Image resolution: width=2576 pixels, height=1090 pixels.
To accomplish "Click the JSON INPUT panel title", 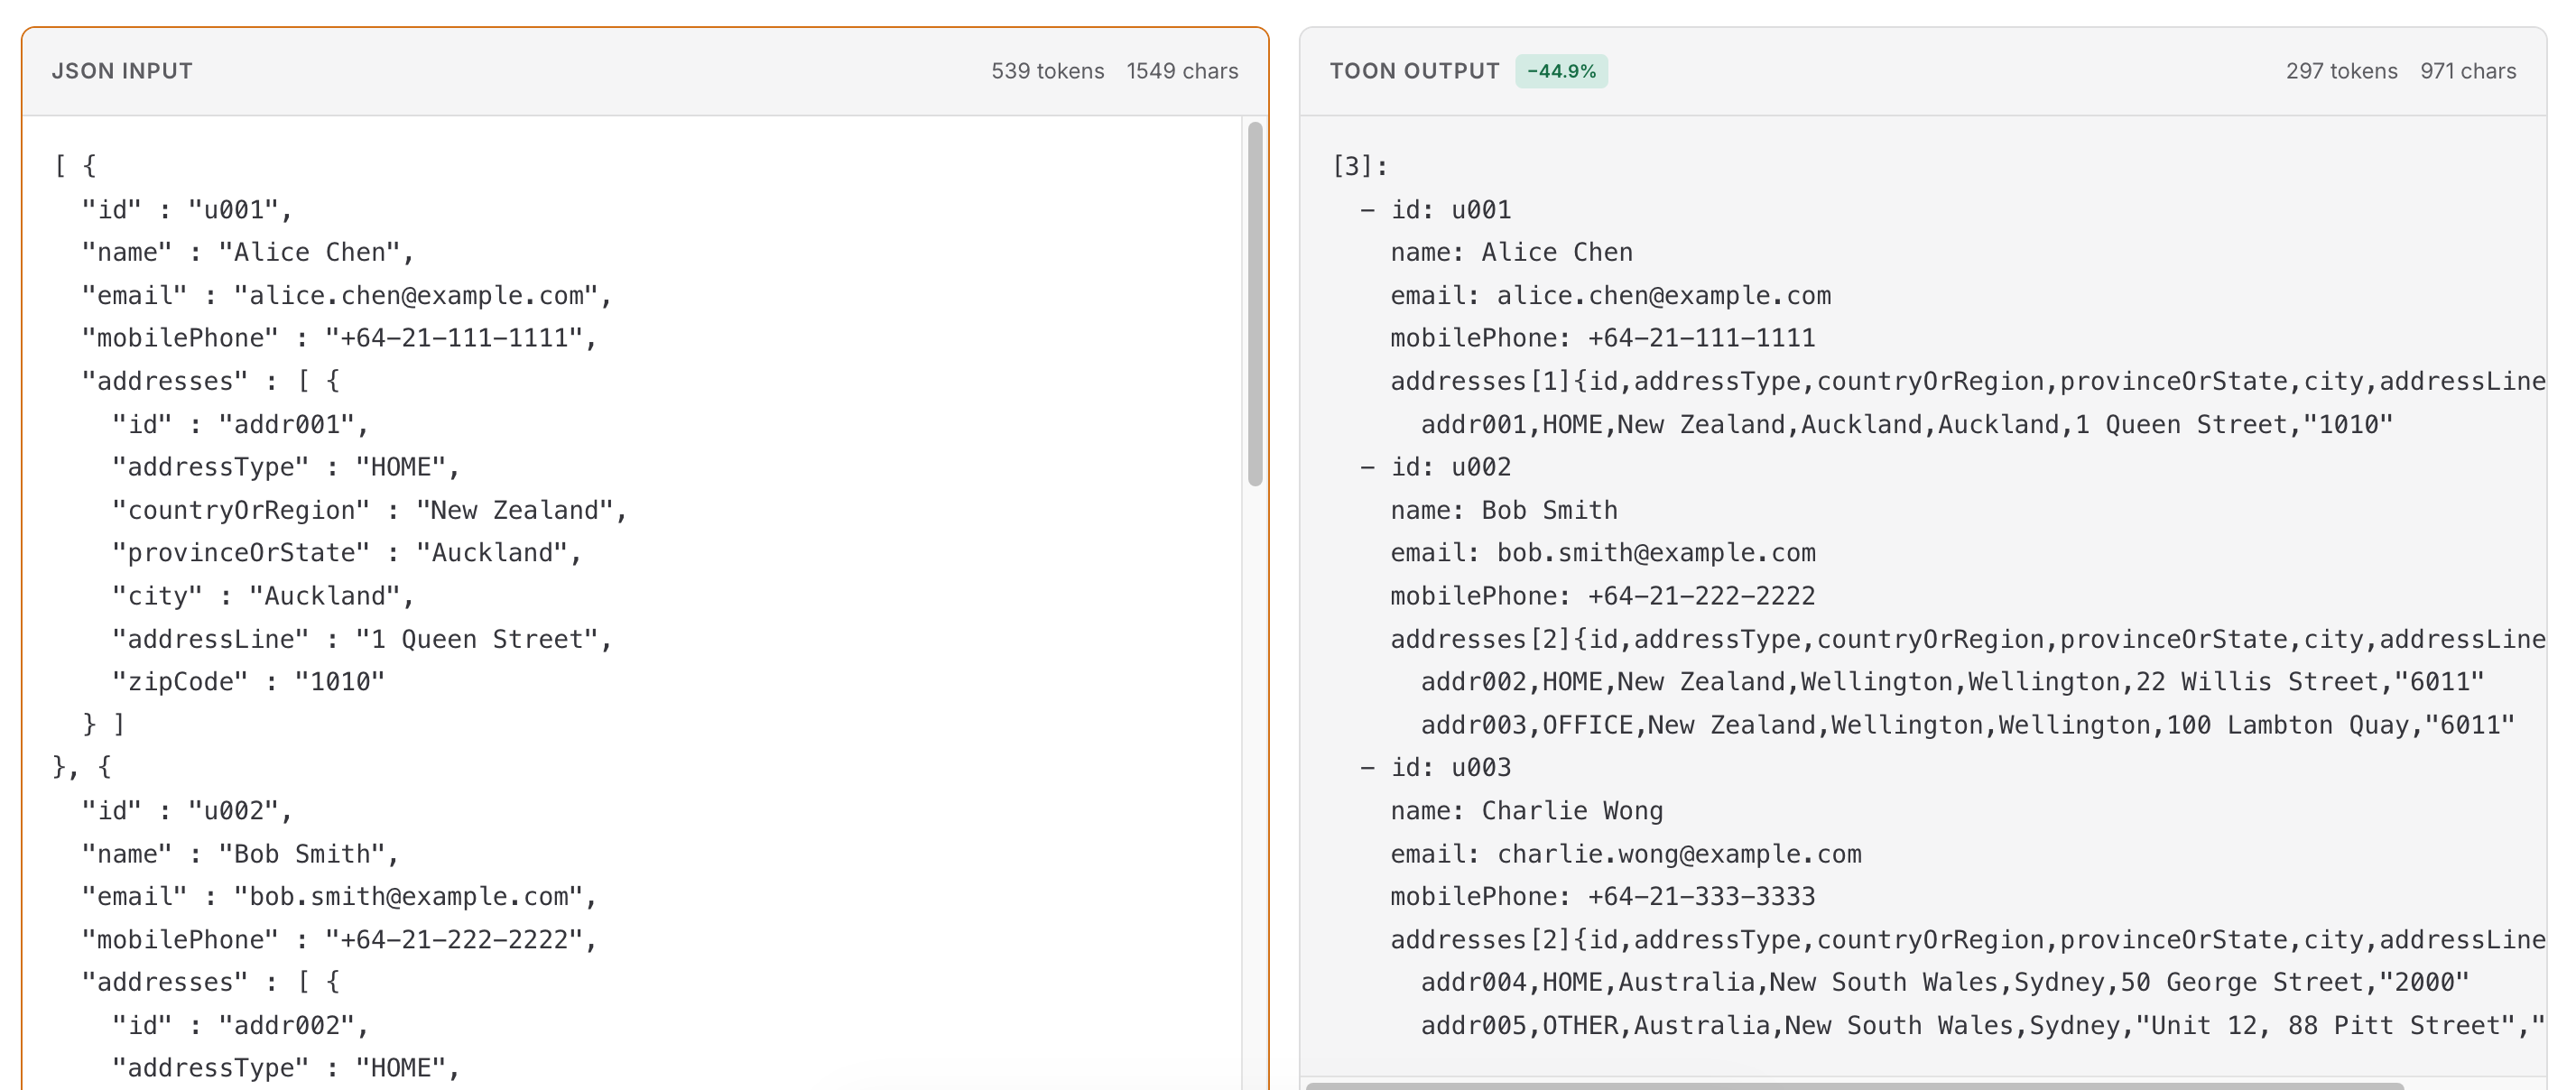I will pos(122,71).
